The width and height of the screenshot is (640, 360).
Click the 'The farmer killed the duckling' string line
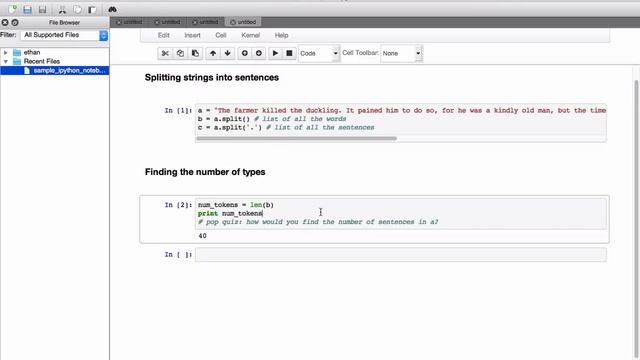coord(402,110)
